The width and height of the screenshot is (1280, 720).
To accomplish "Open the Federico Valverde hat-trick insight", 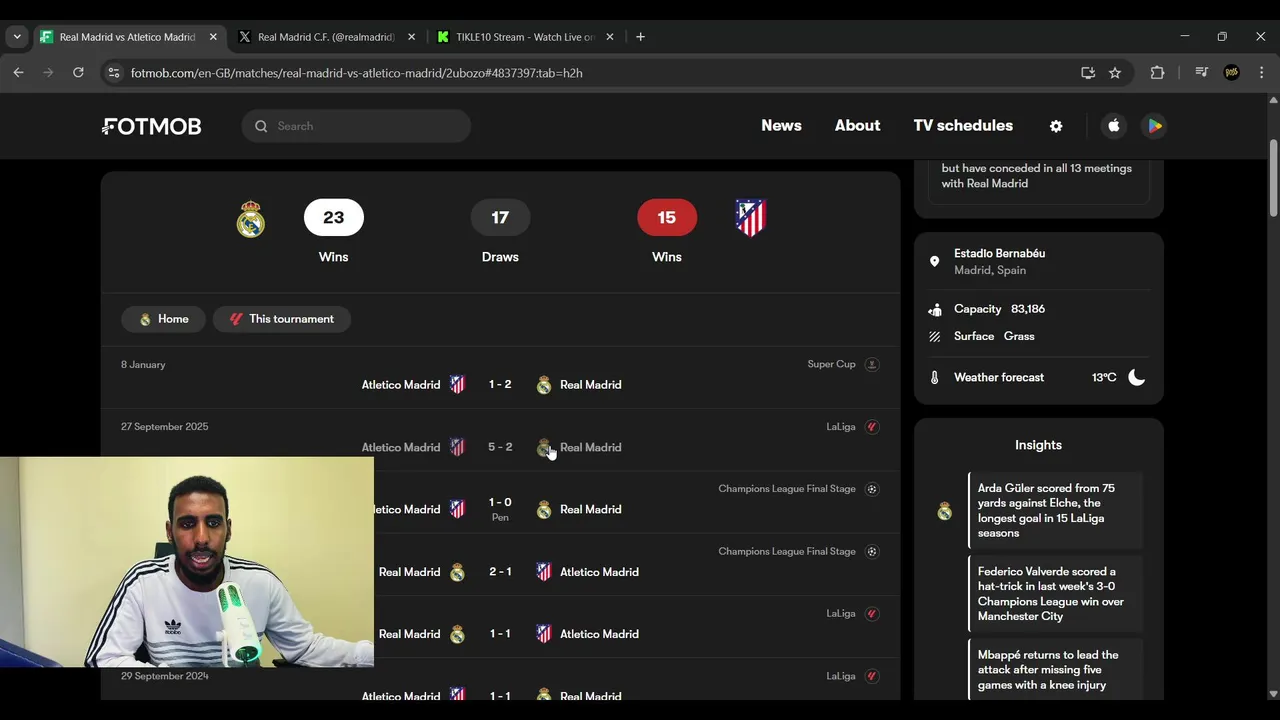I will pyautogui.click(x=1056, y=594).
